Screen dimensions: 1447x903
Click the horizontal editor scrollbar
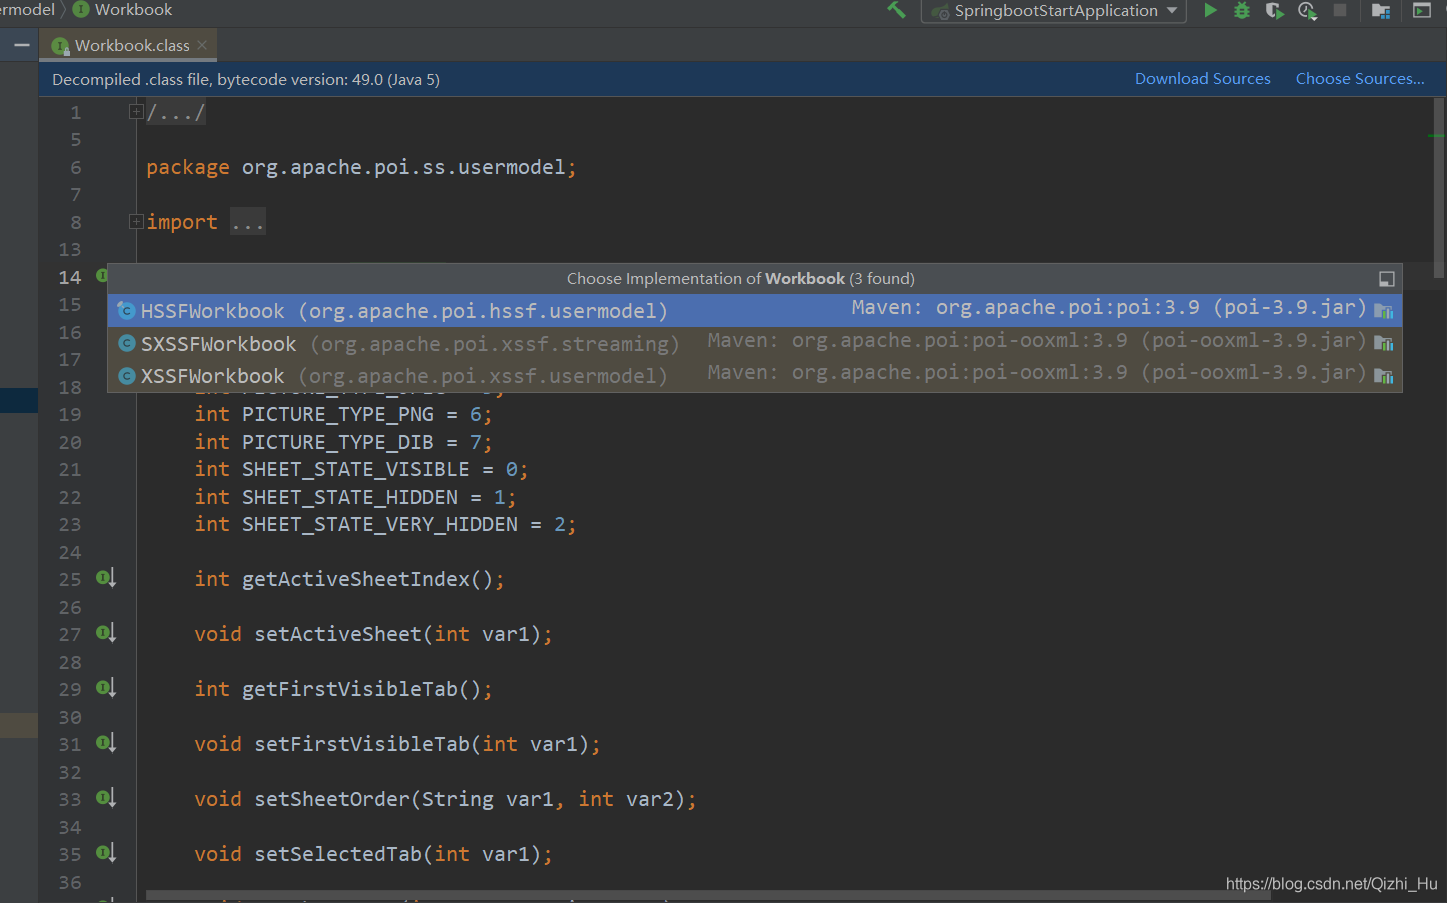(708, 895)
